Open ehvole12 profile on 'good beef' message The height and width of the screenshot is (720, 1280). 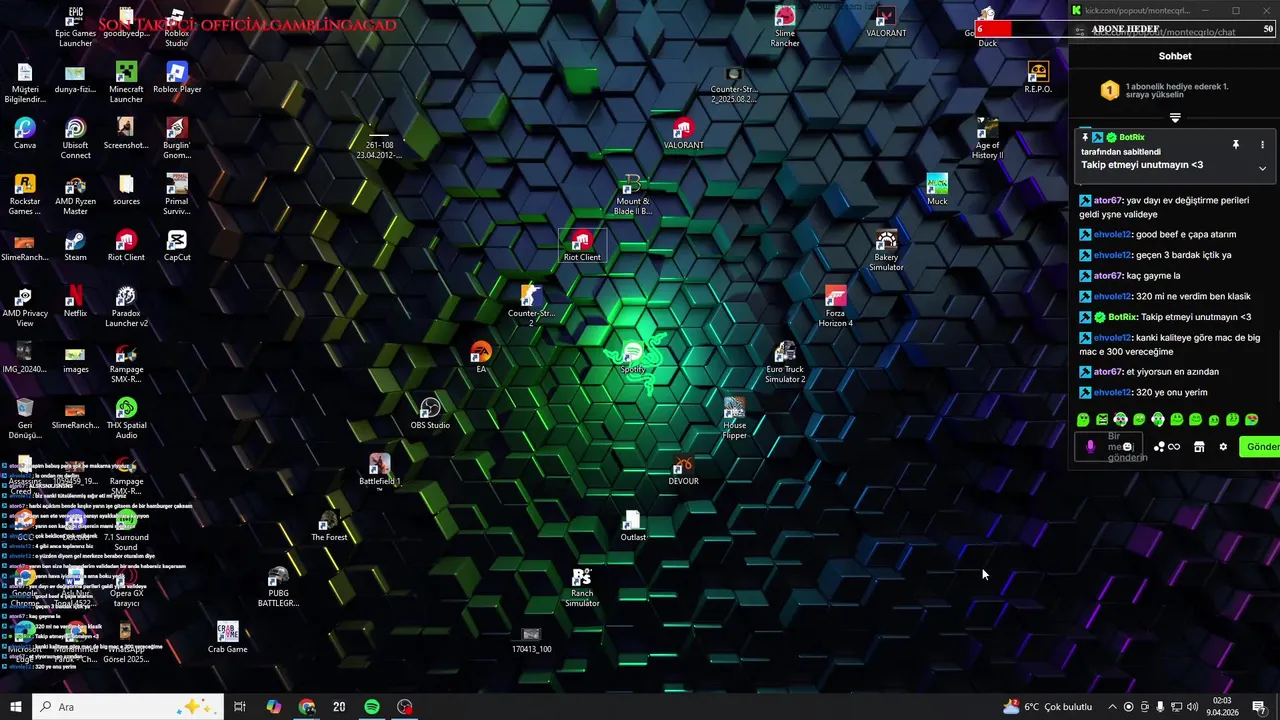(1112, 235)
